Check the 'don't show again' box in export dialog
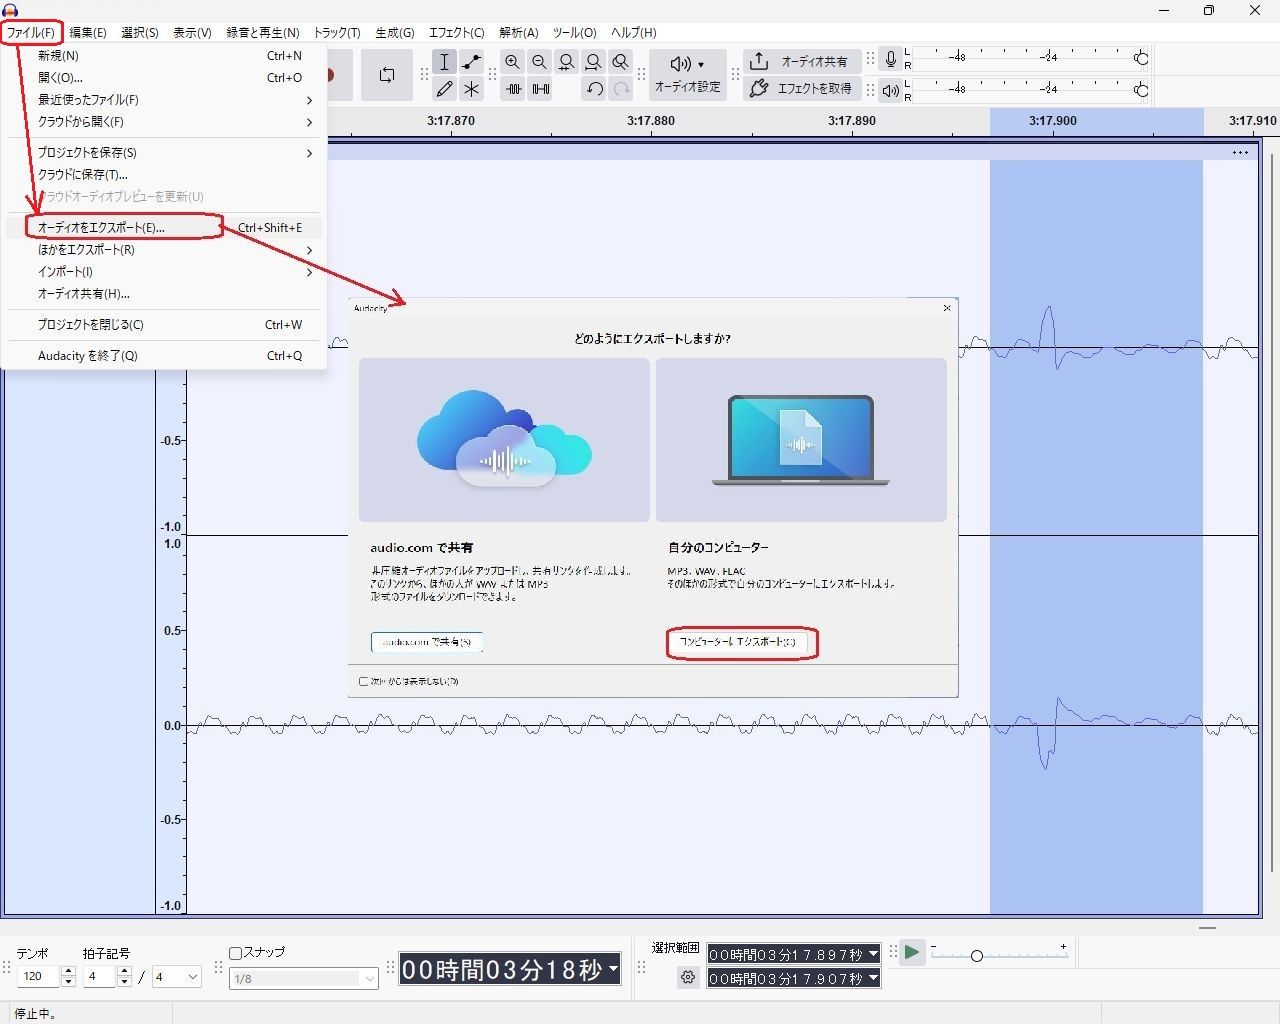This screenshot has width=1280, height=1024. click(x=364, y=681)
